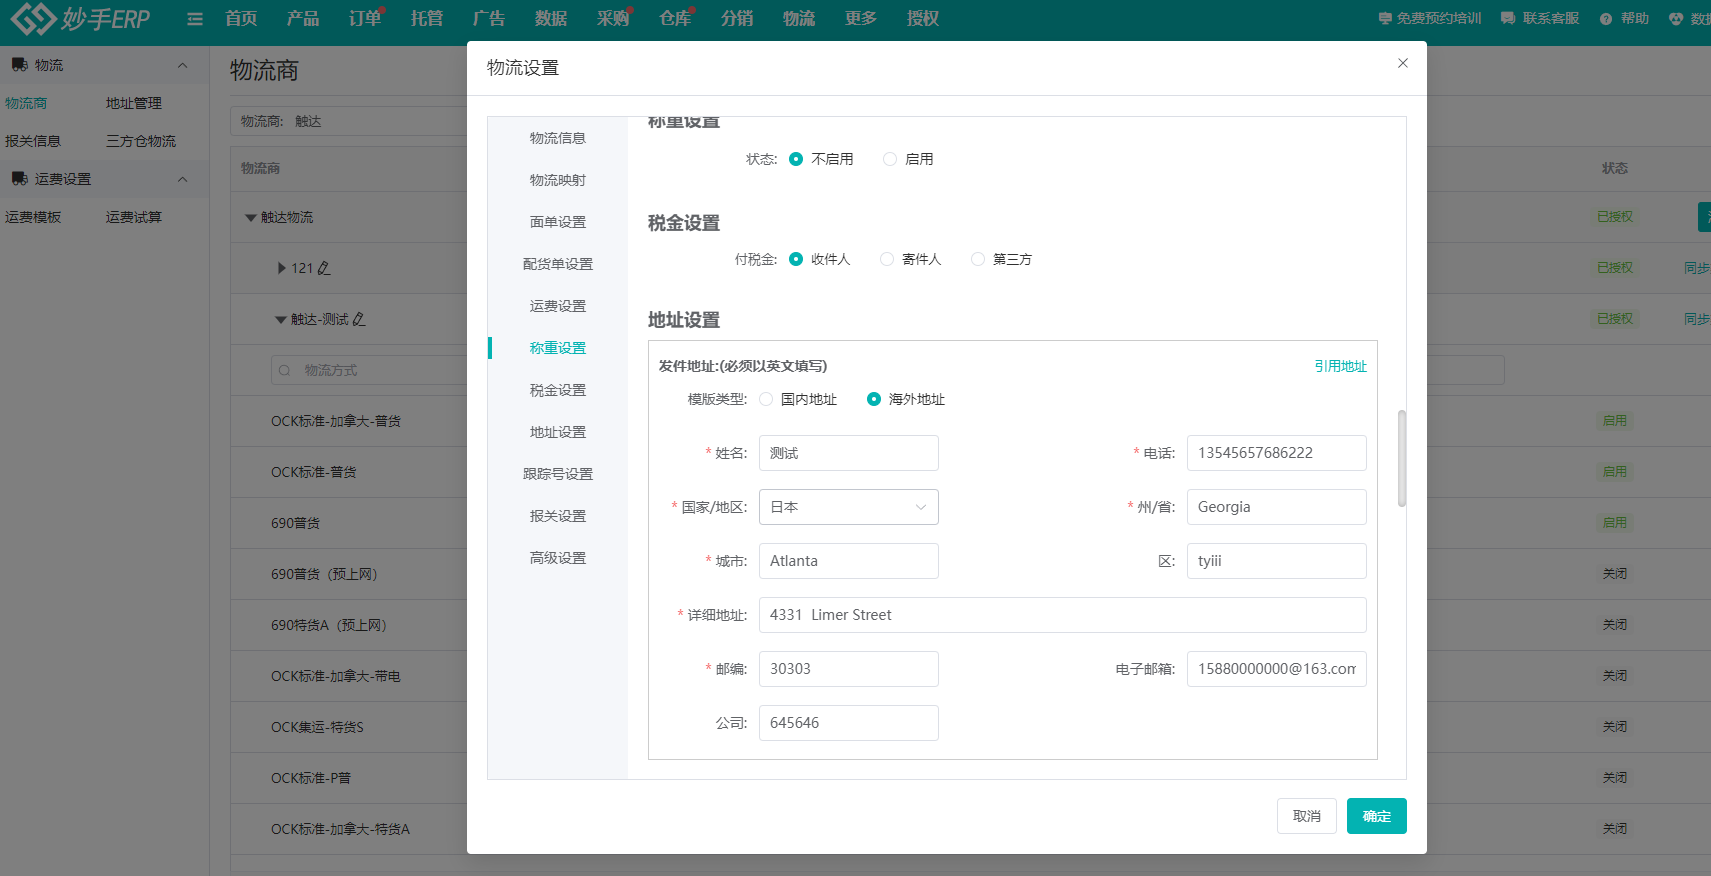Open 配货单设置 settings tab

point(558,264)
